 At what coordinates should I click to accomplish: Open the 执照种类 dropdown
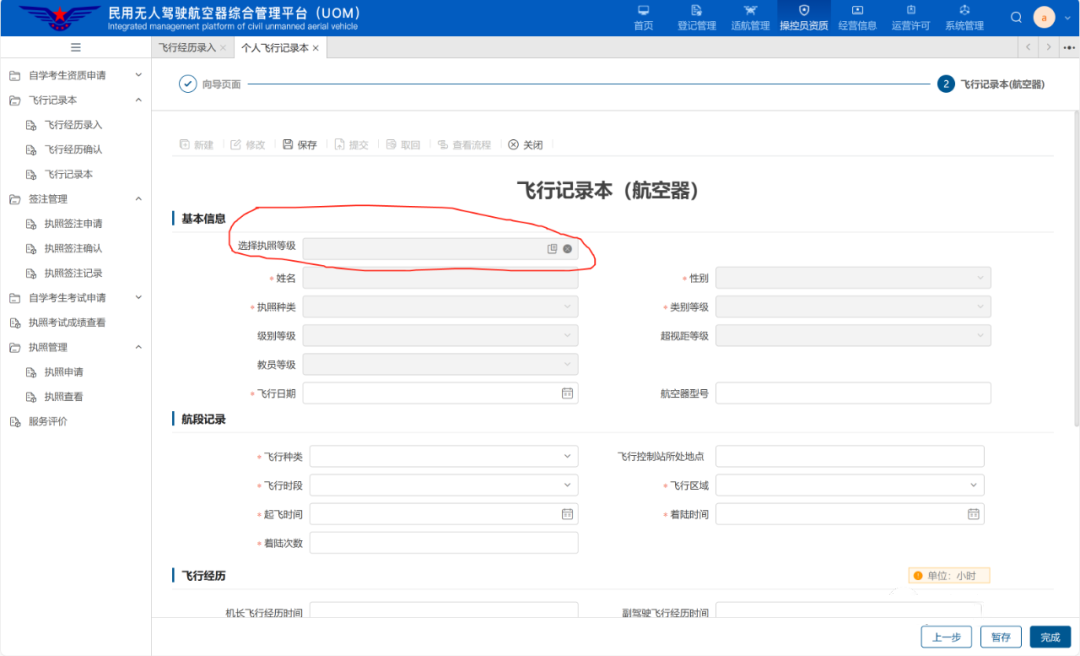tap(440, 307)
